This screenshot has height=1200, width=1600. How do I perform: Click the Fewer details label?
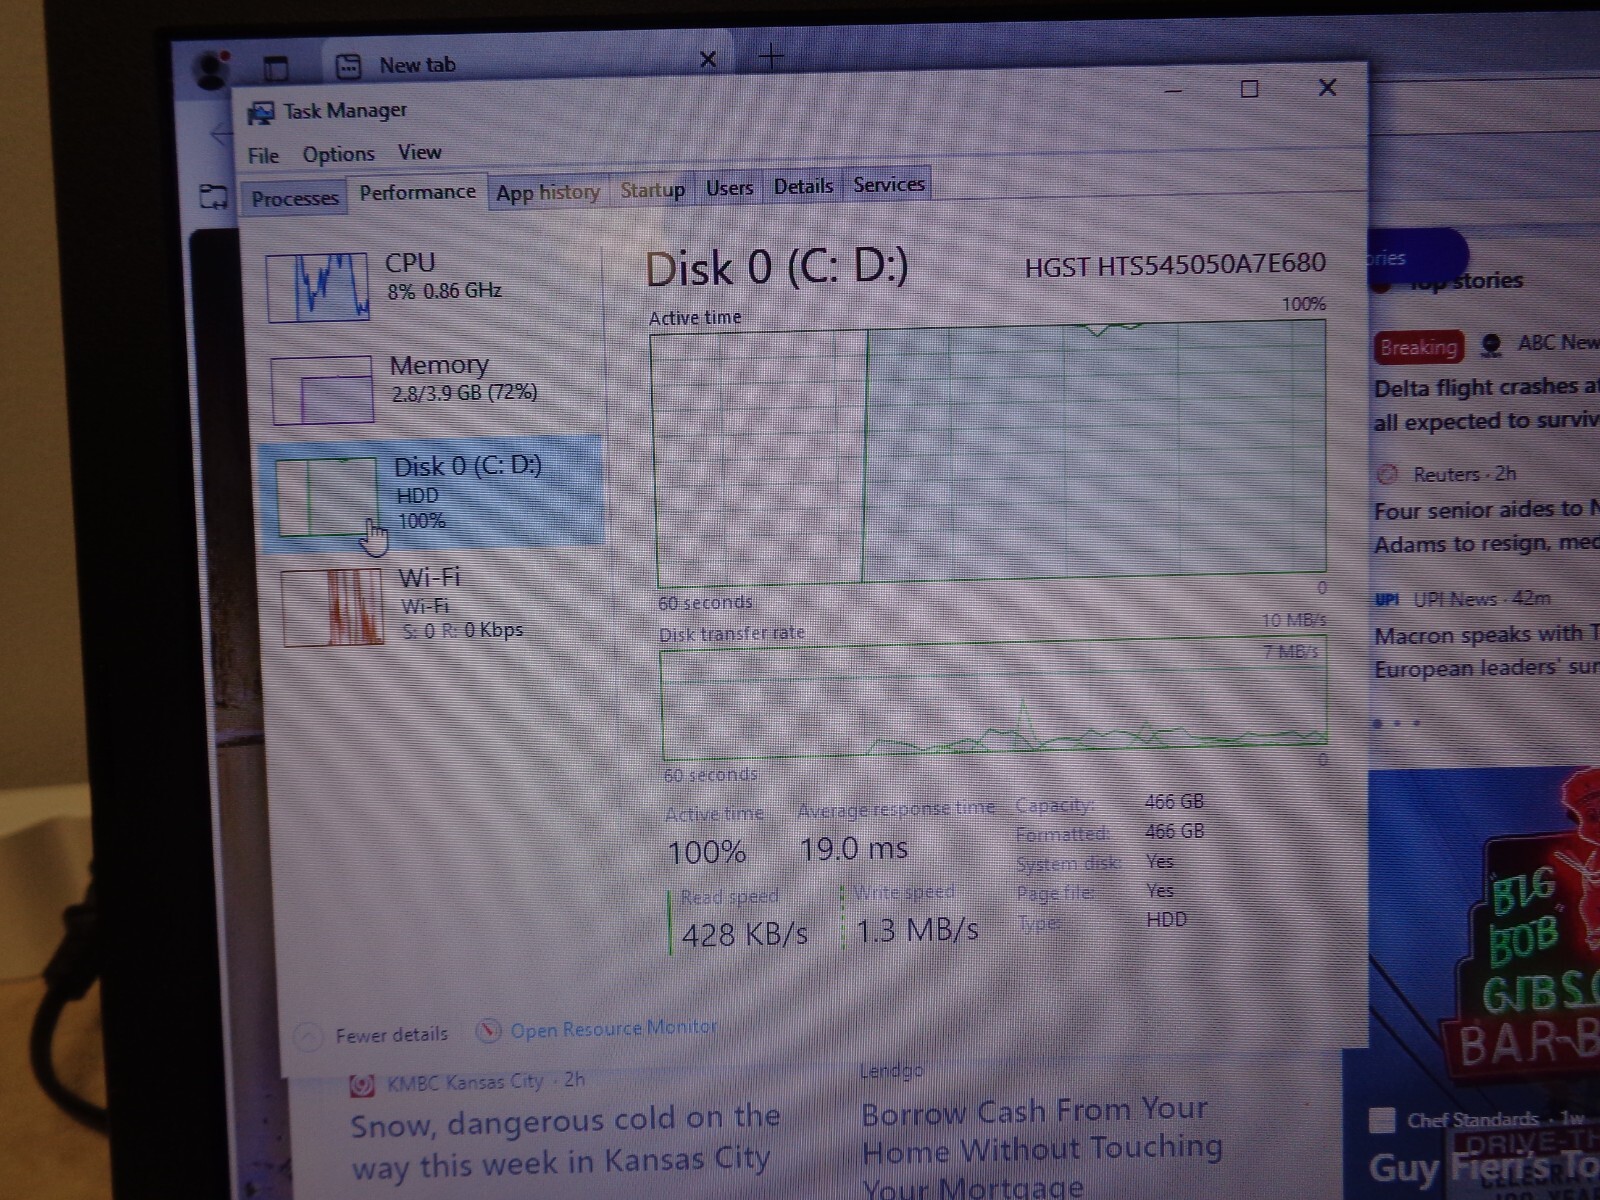pyautogui.click(x=391, y=1035)
